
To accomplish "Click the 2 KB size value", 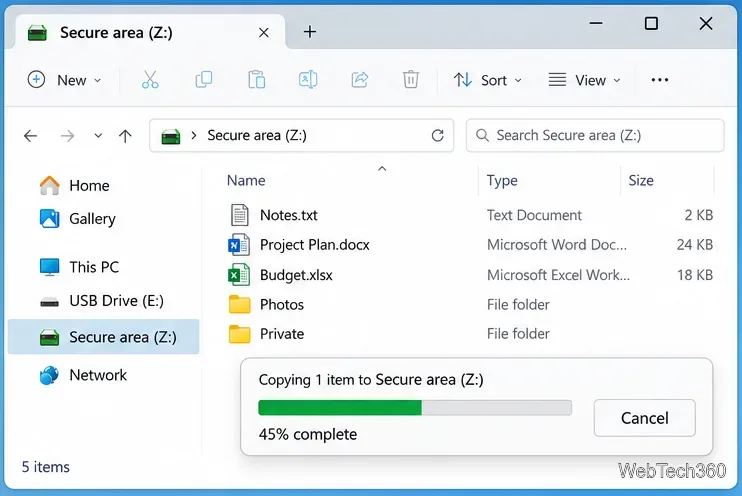I will click(698, 215).
